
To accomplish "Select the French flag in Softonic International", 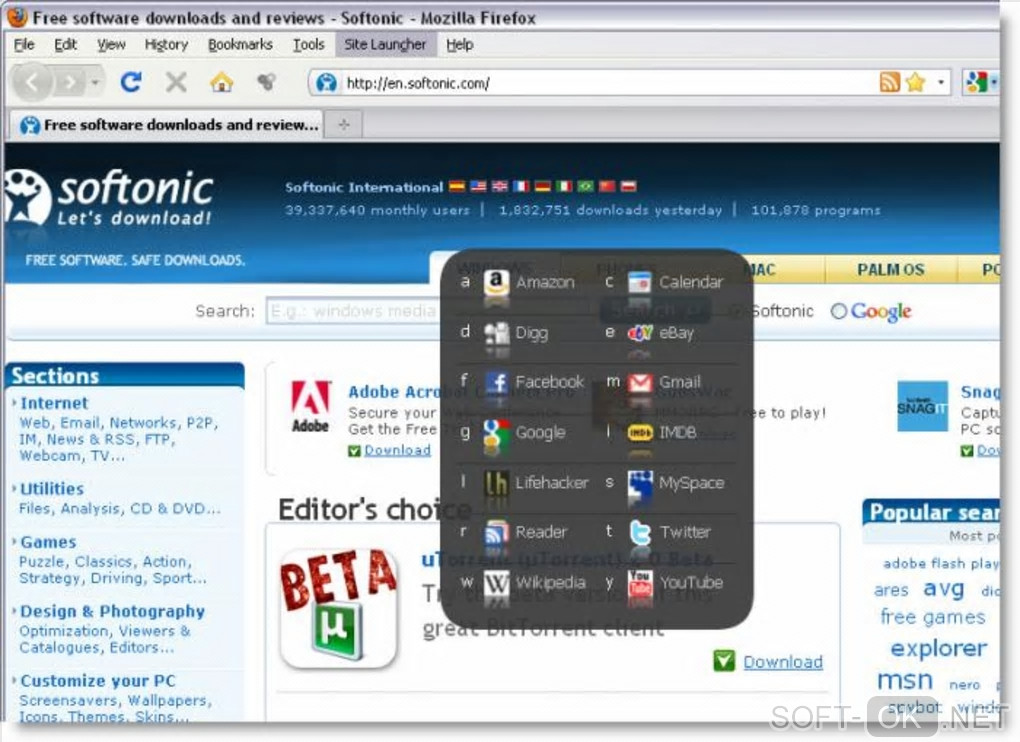I will (522, 187).
